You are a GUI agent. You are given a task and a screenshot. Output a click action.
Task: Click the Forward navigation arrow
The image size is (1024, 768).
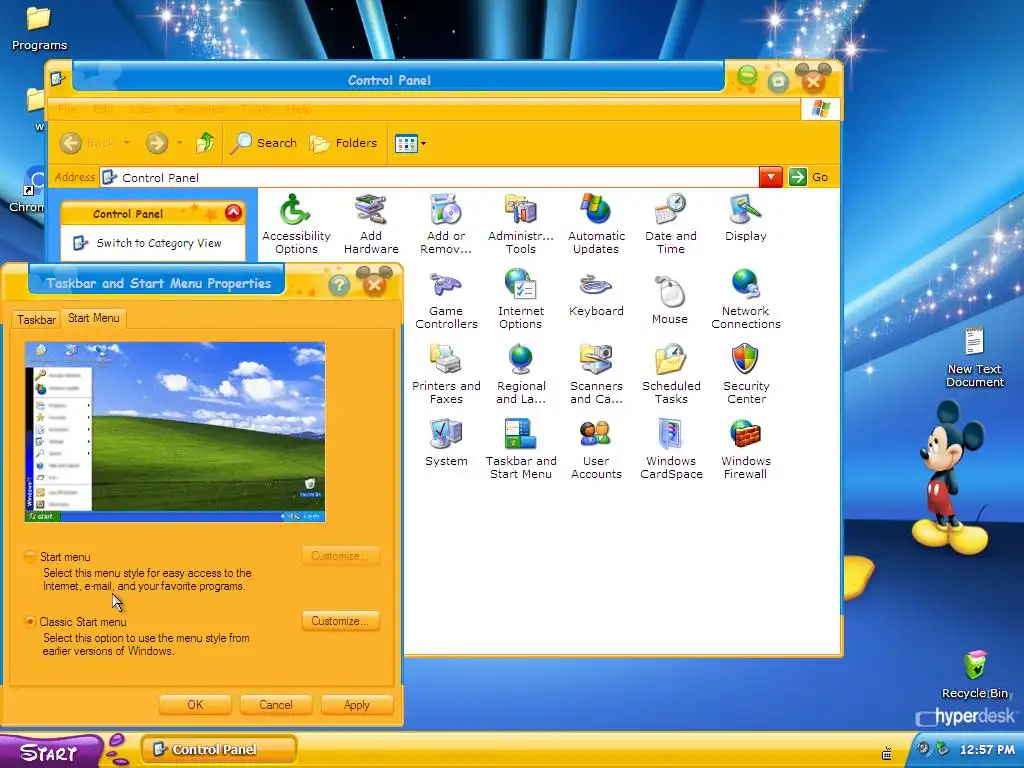tap(157, 142)
